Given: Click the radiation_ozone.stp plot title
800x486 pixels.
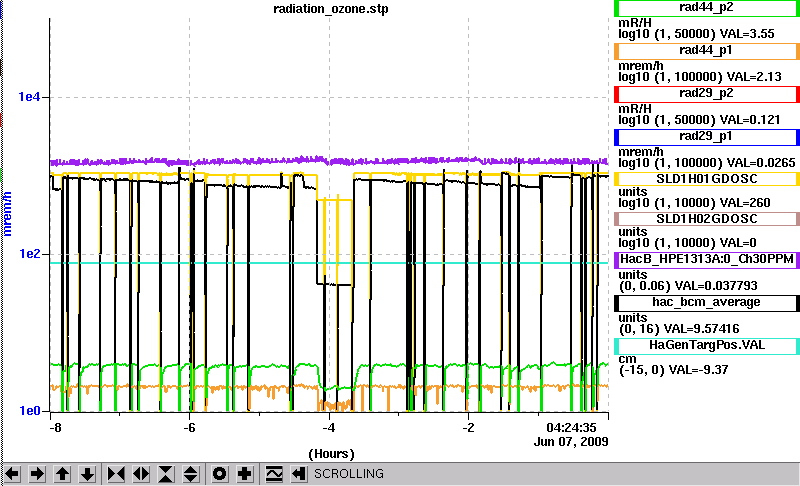Looking at the screenshot, I should coord(331,9).
